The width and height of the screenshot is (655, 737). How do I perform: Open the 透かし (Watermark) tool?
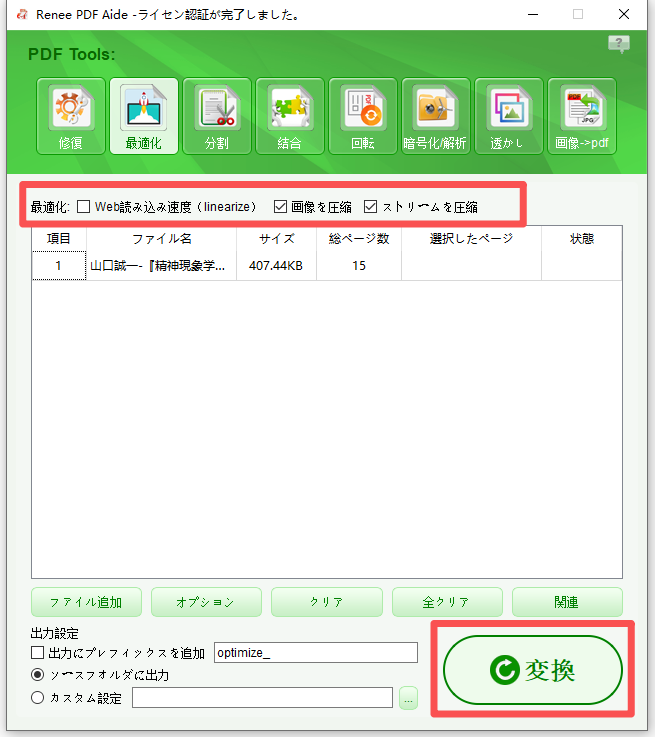tap(509, 116)
